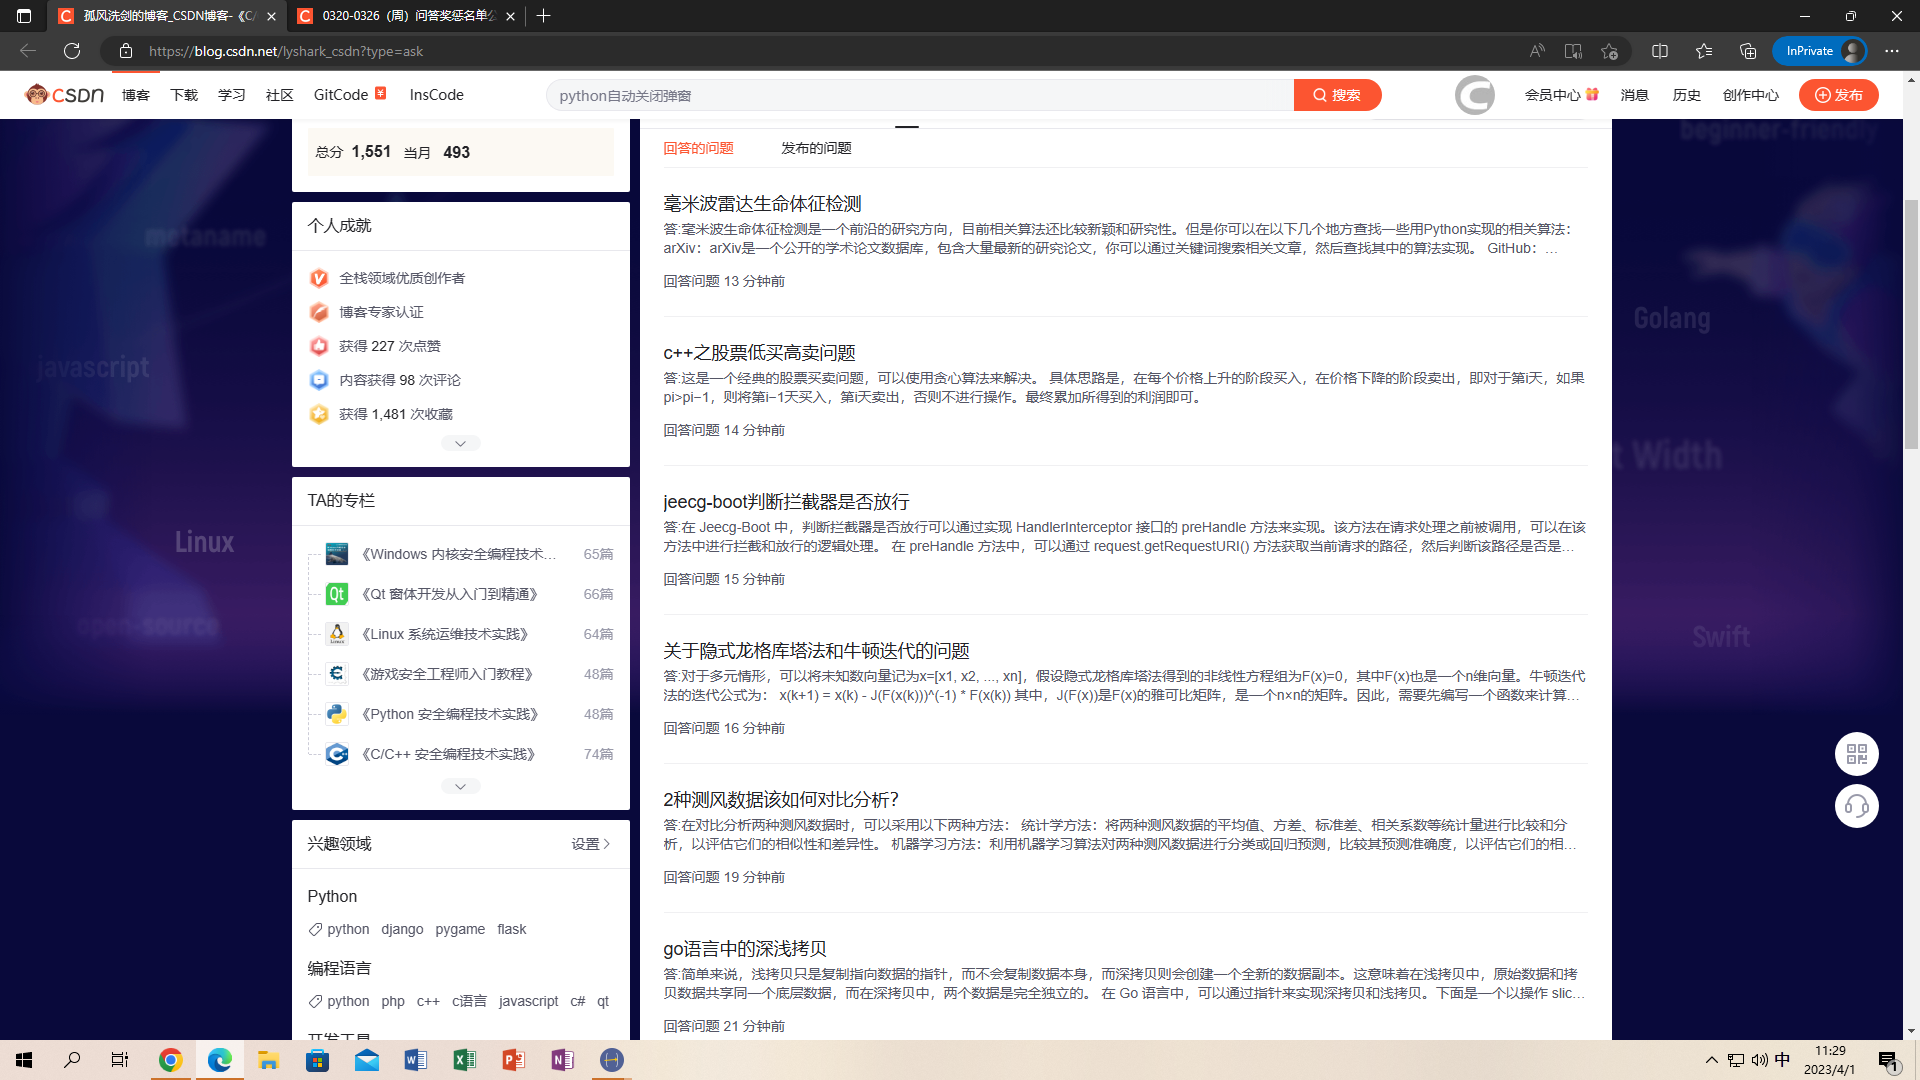Viewport: 1920px width, 1080px height.
Task: Launch Excel from the taskbar
Action: (x=465, y=1060)
